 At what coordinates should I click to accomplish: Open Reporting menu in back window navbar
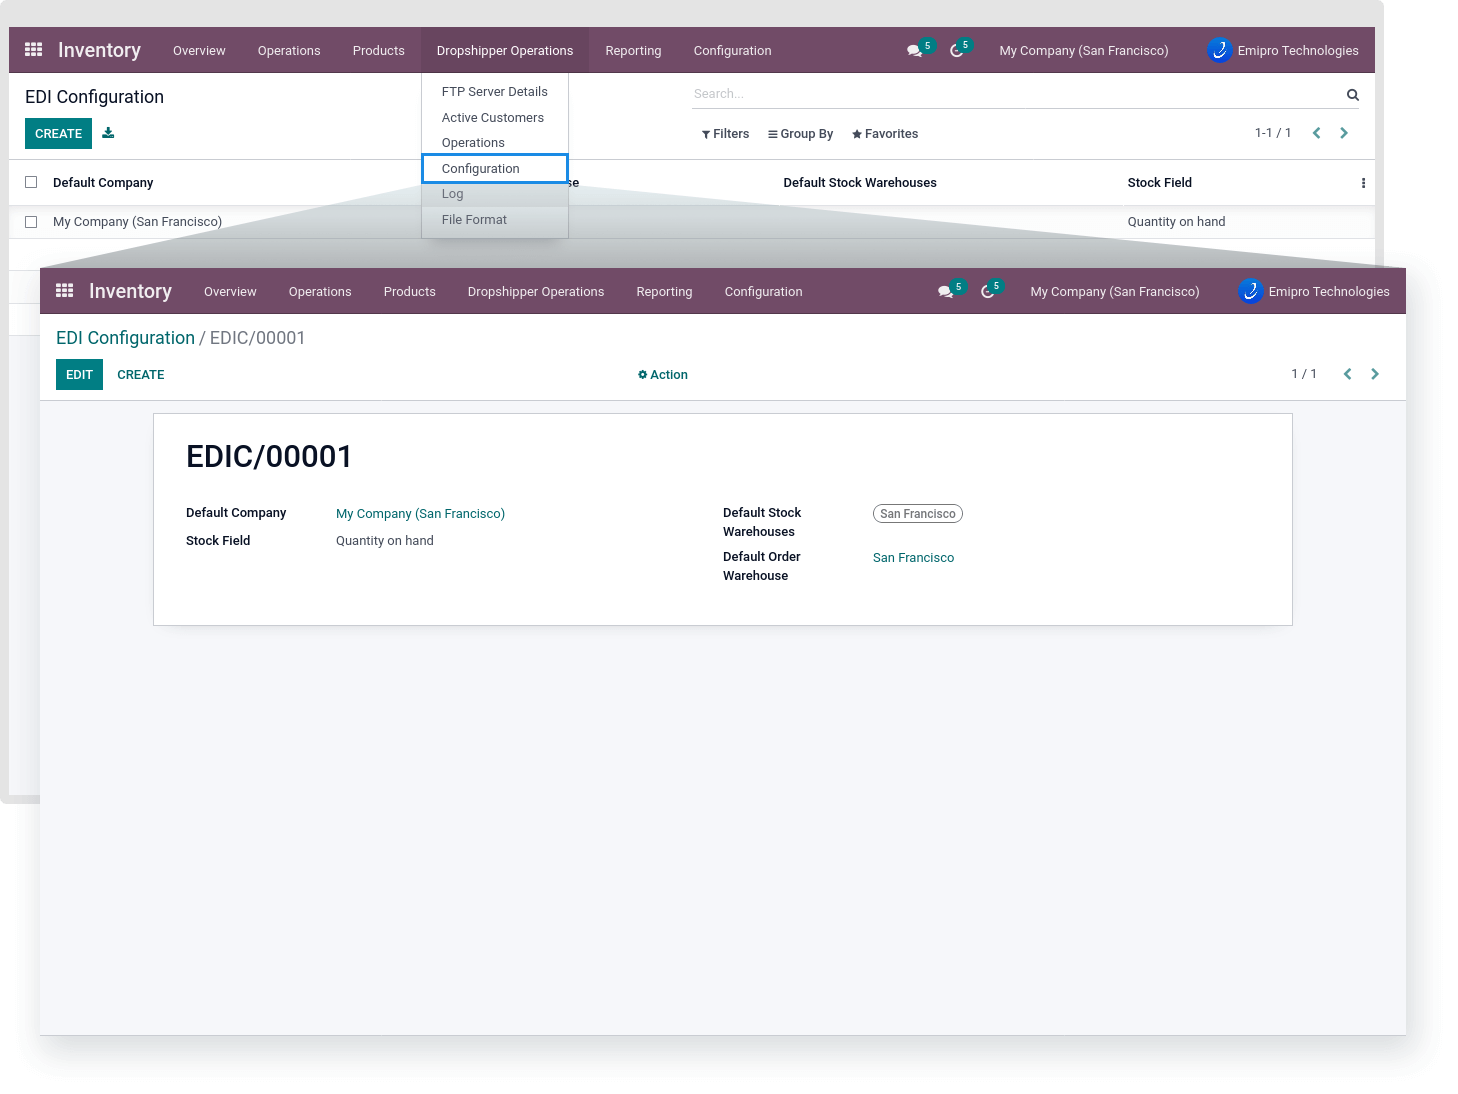(x=633, y=50)
